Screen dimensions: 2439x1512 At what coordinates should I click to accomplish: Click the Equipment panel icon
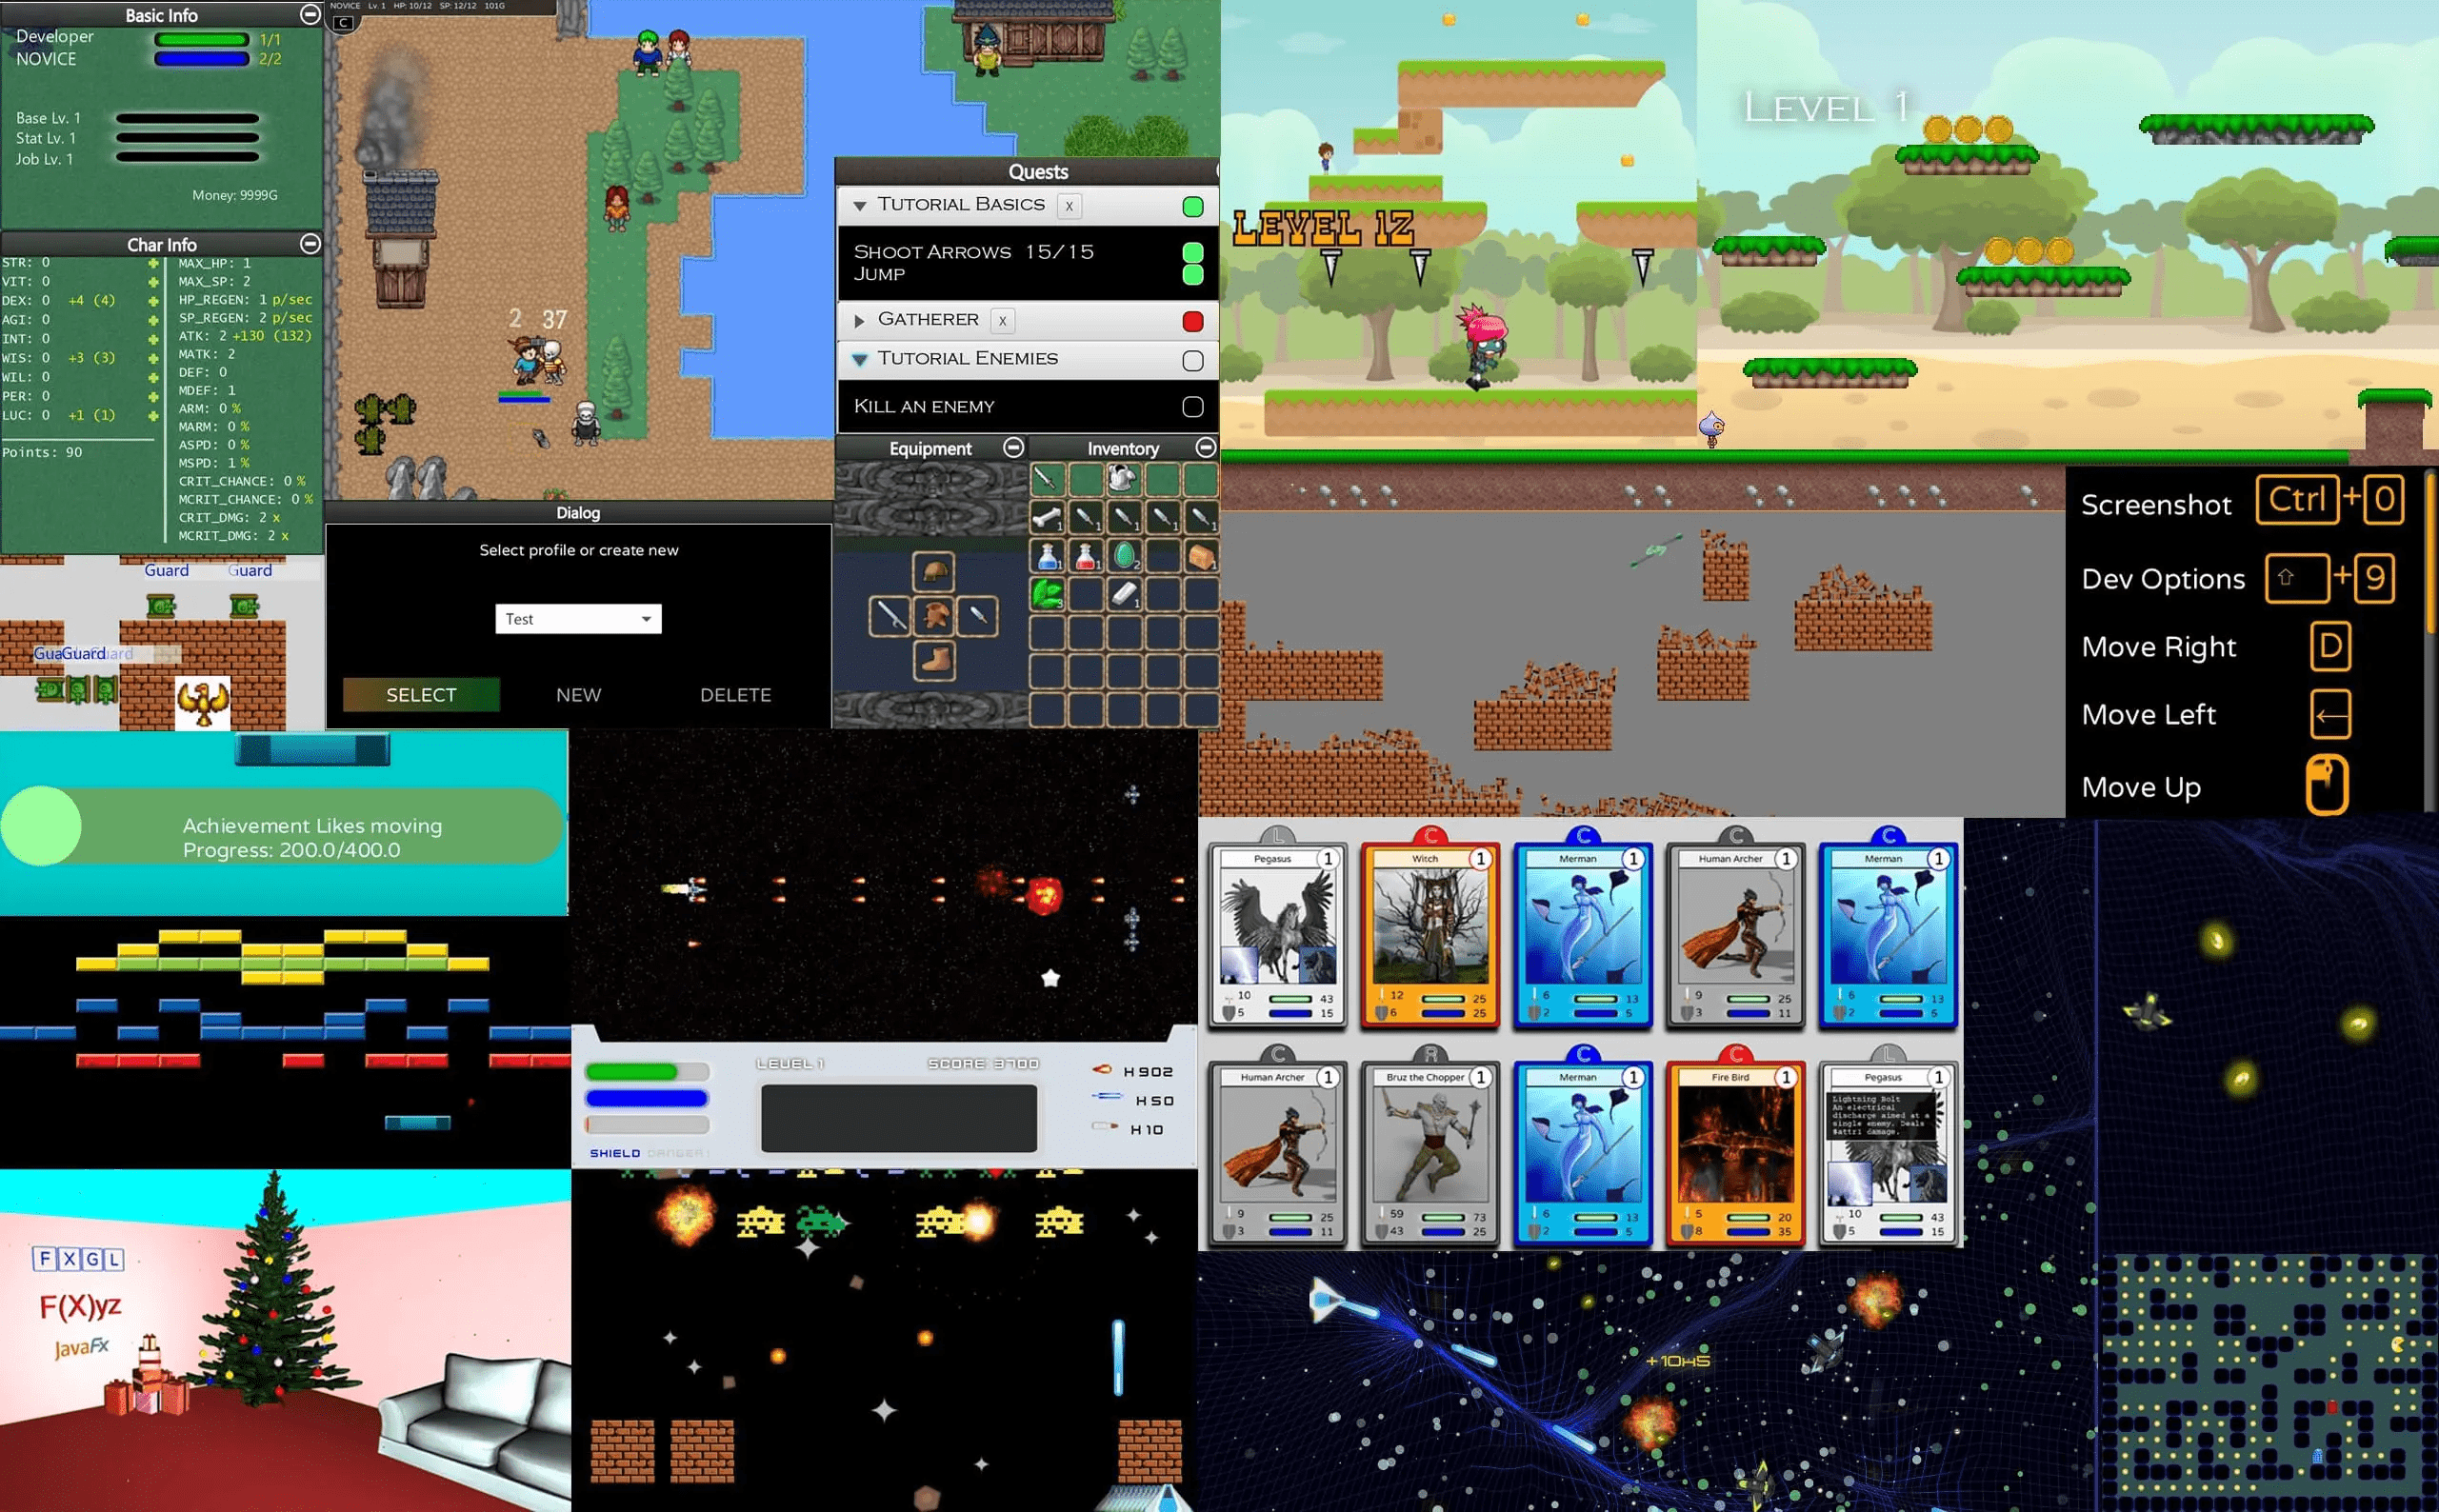coord(1015,451)
